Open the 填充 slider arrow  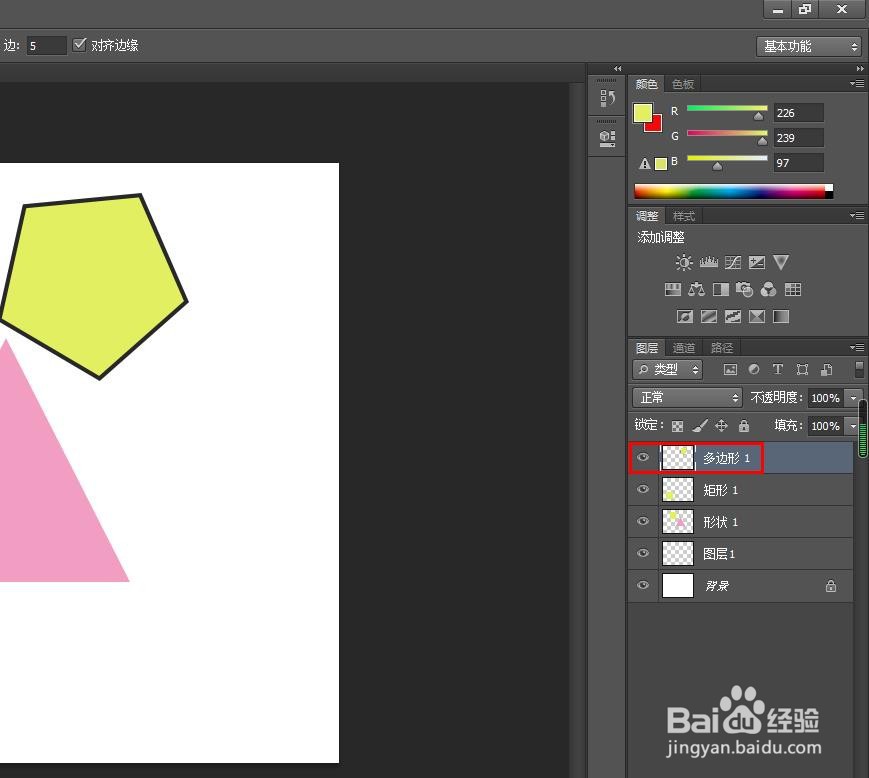pos(853,426)
